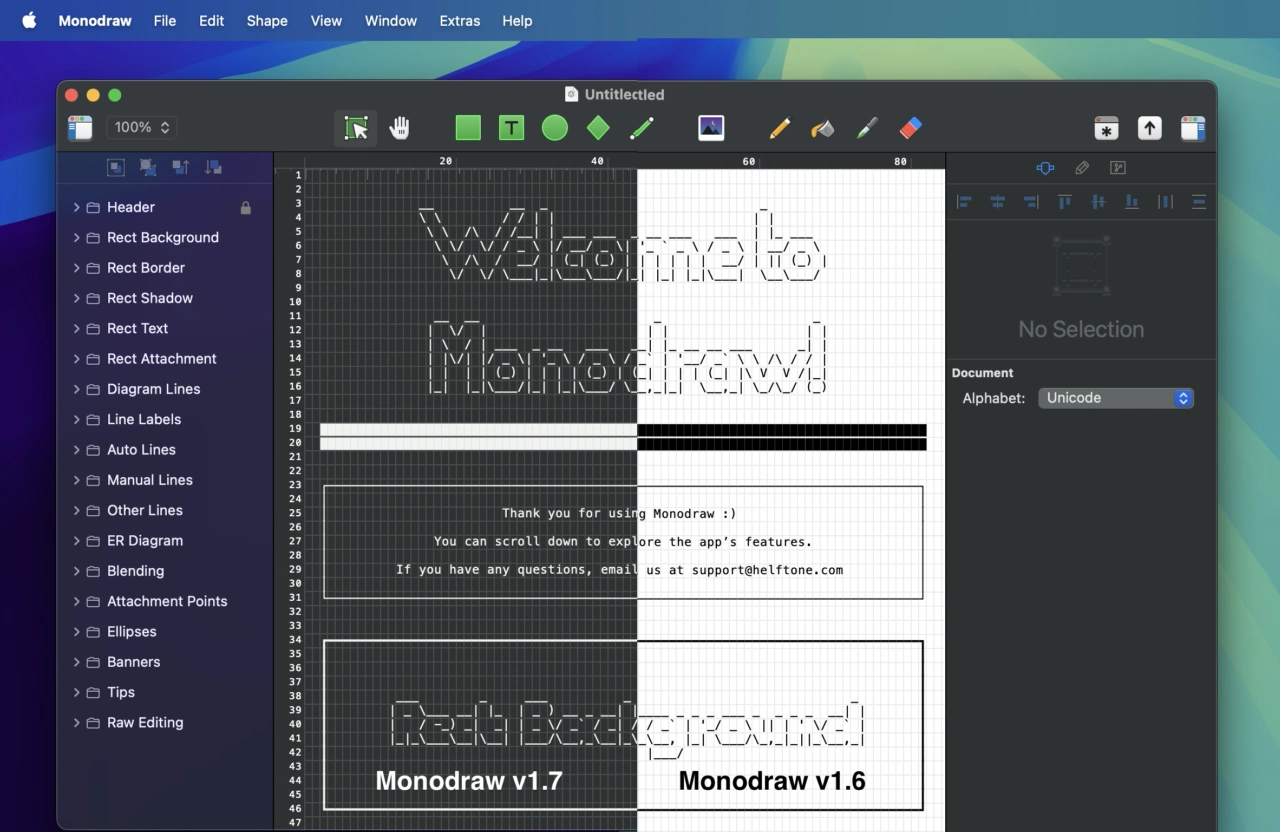Choose the Ellipse shape tool
This screenshot has width=1280, height=832.
point(555,128)
